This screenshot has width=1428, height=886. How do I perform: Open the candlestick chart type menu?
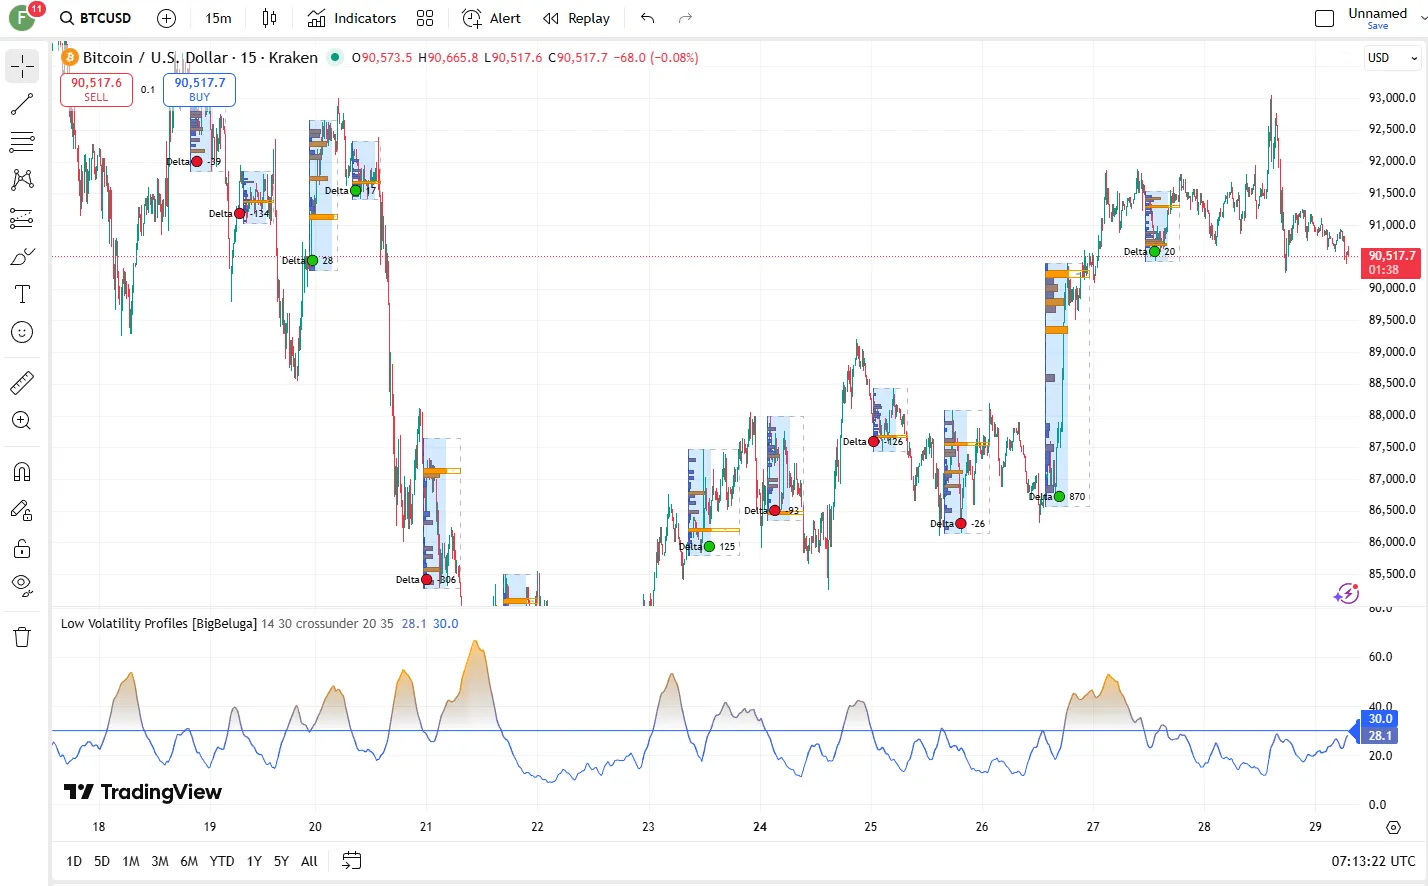(x=269, y=18)
